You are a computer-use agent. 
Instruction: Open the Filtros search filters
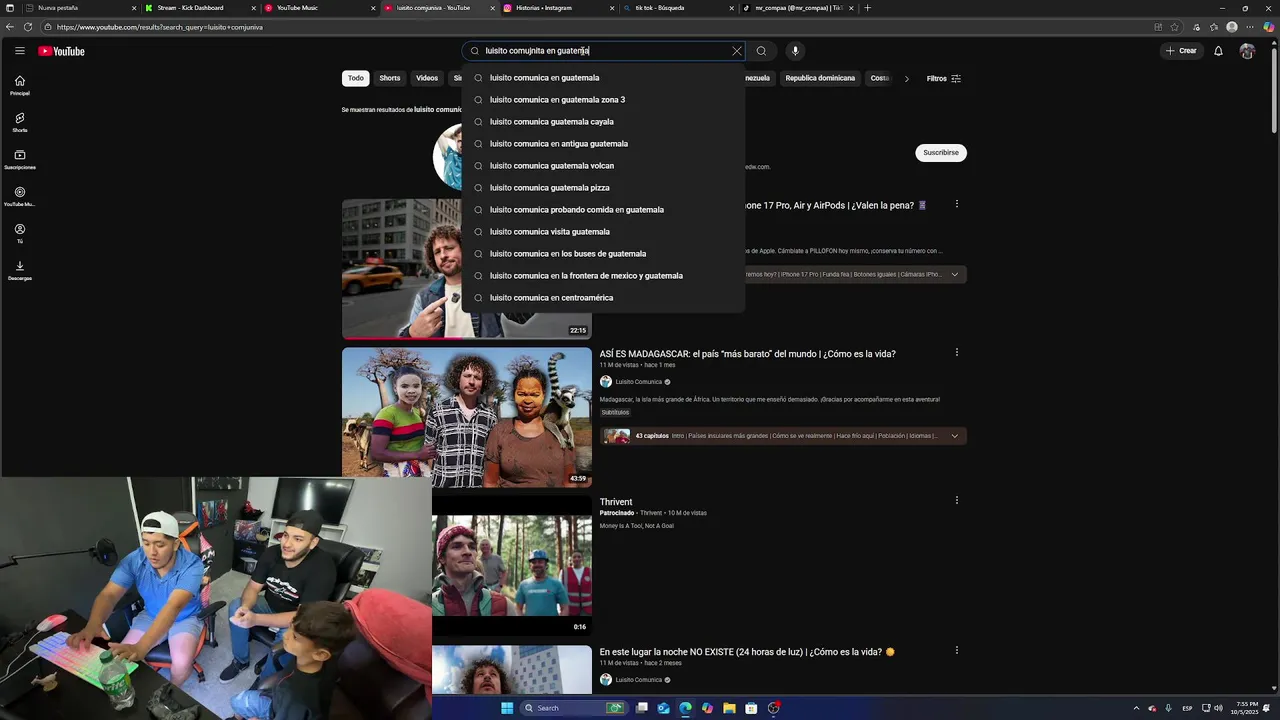(943, 79)
